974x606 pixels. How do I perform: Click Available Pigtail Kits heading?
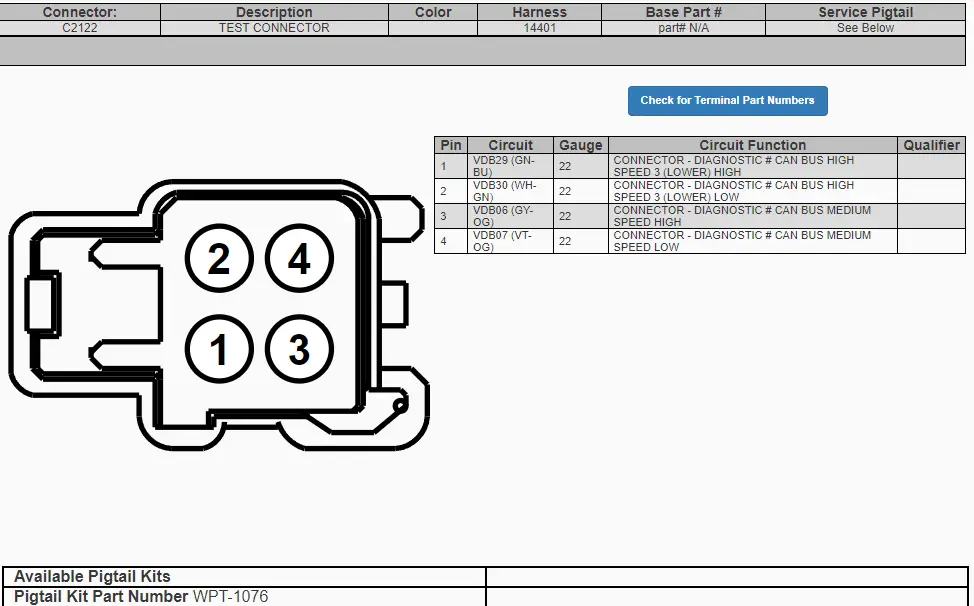(92, 576)
